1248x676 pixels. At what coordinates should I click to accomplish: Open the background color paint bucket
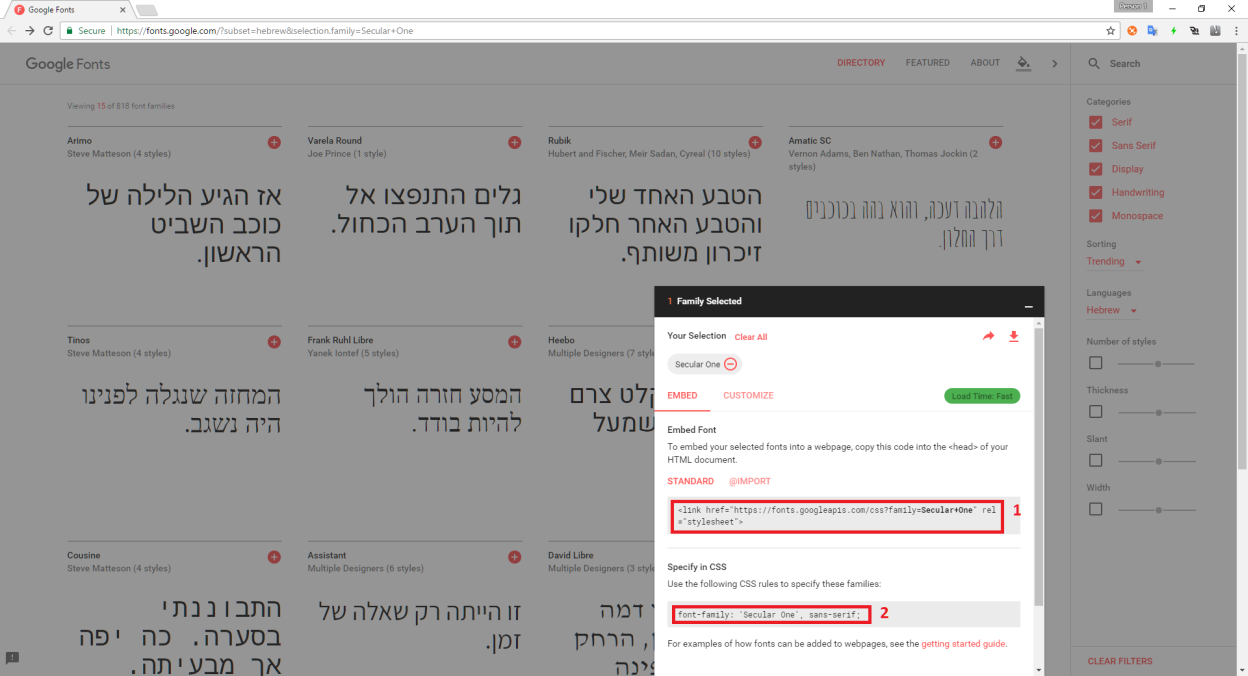1023,63
